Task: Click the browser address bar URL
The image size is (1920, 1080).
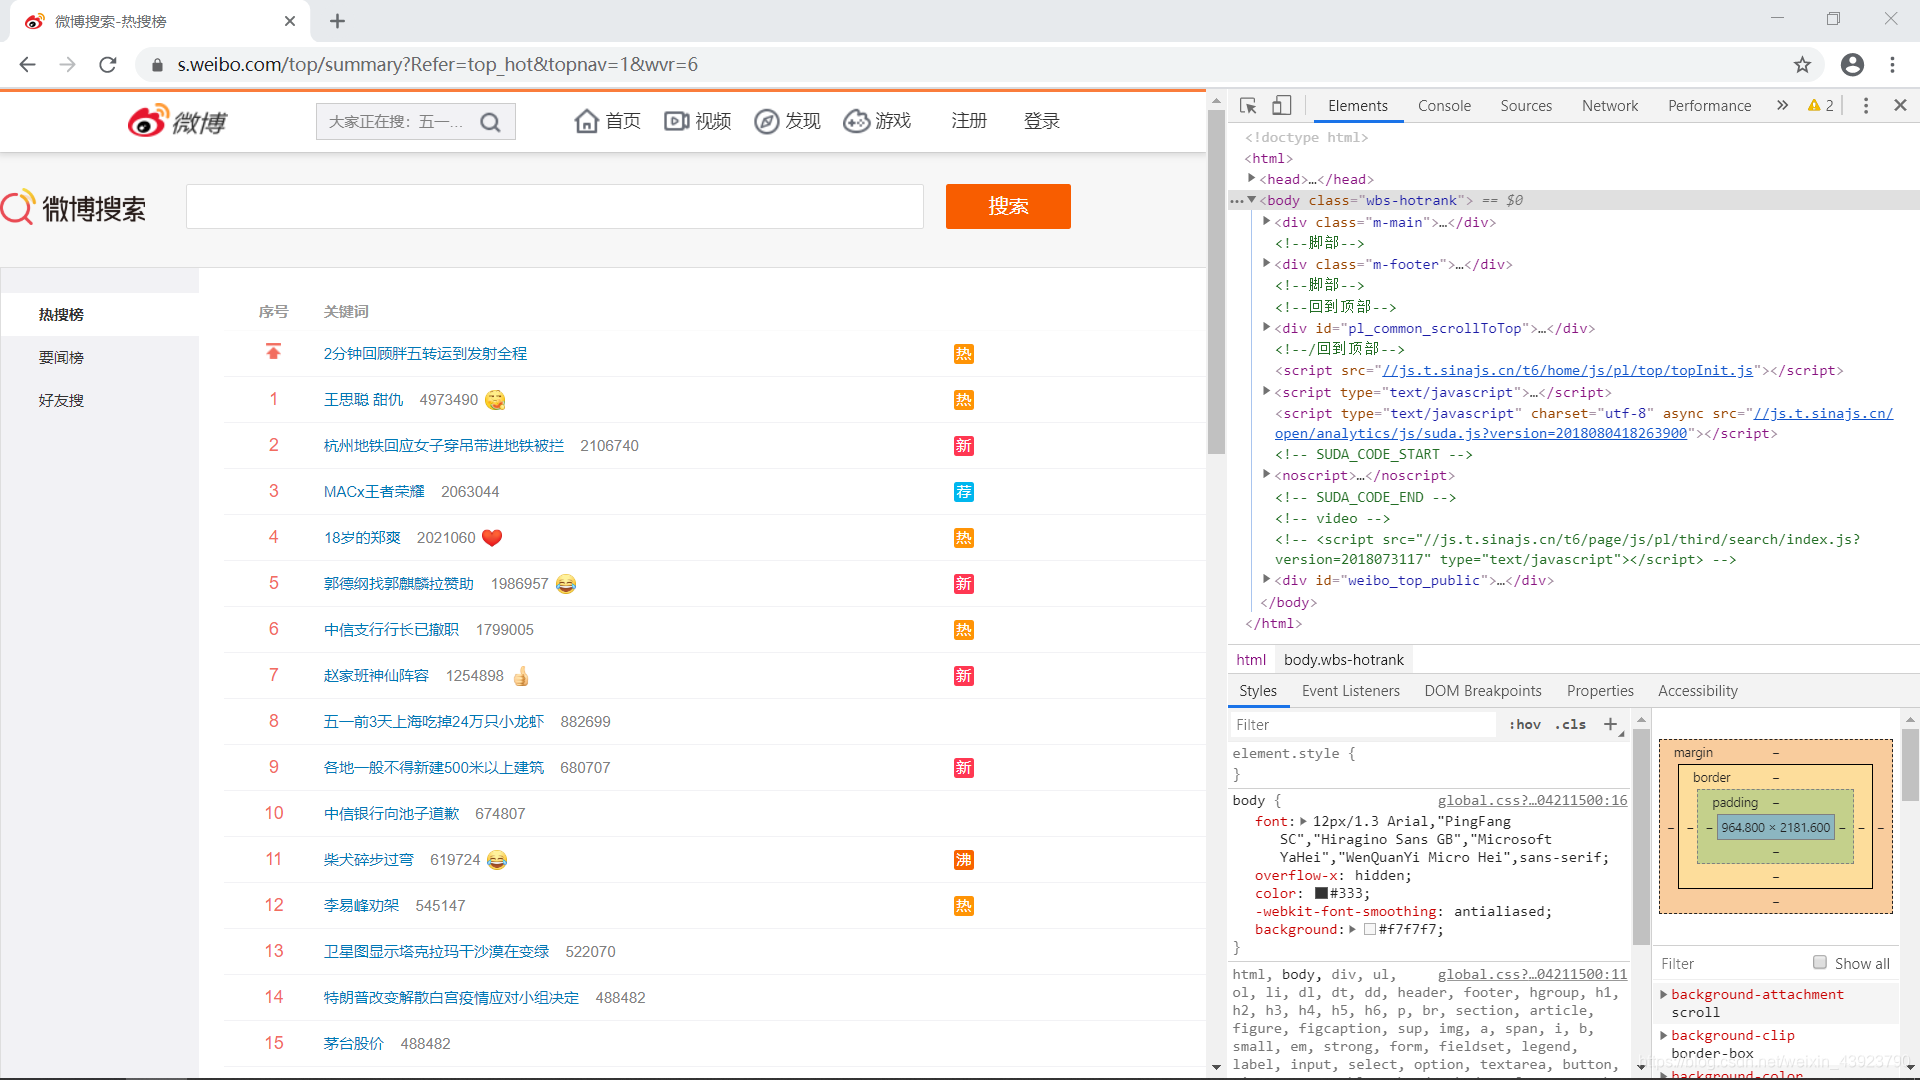Action: pyautogui.click(x=437, y=64)
